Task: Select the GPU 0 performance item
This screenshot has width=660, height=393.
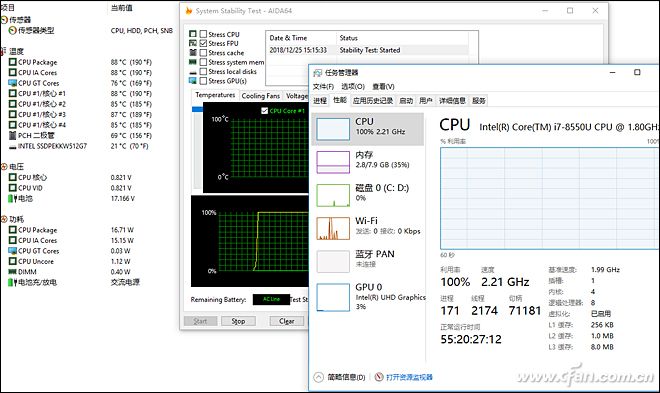Action: coord(367,297)
